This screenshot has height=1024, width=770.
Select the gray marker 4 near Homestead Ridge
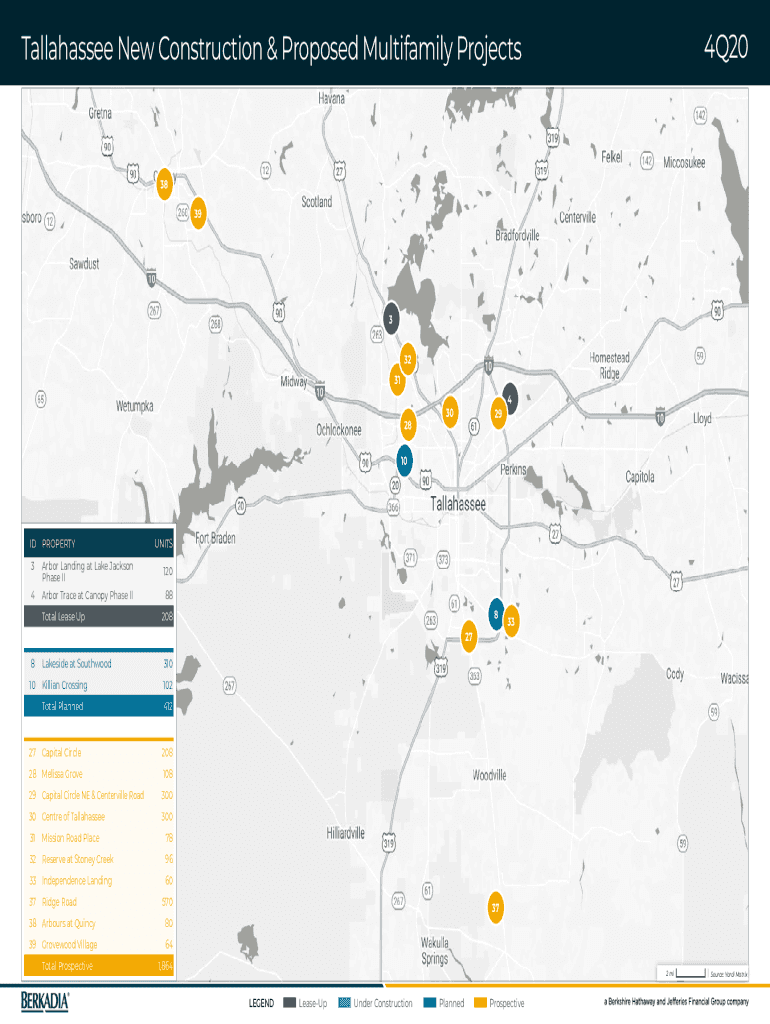pyautogui.click(x=510, y=397)
